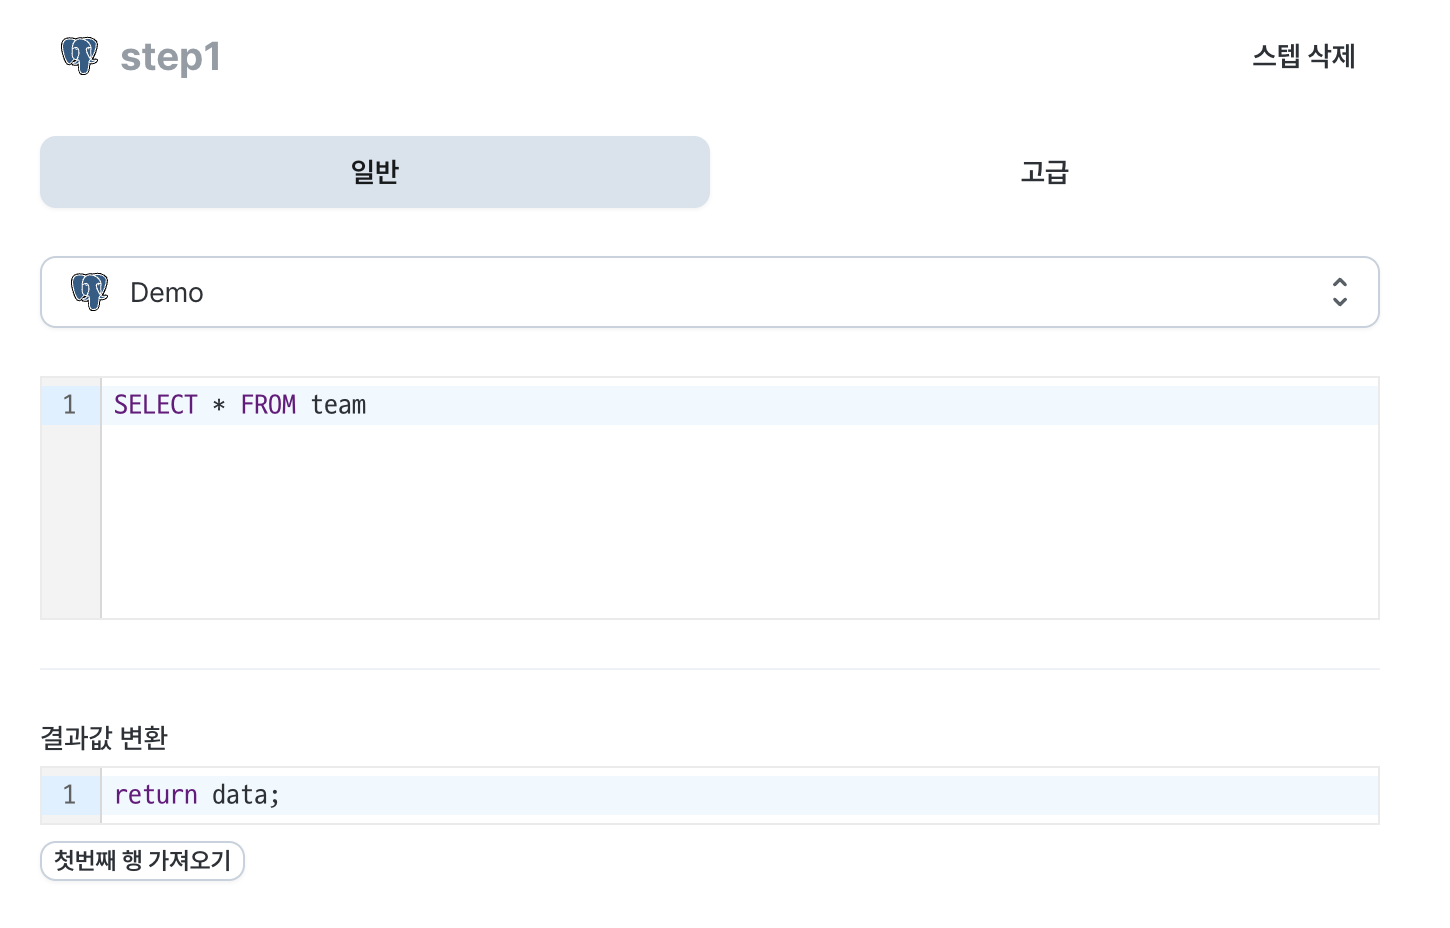Image resolution: width=1450 pixels, height=928 pixels.
Task: Click the Demo text in resource selector
Action: click(x=167, y=293)
